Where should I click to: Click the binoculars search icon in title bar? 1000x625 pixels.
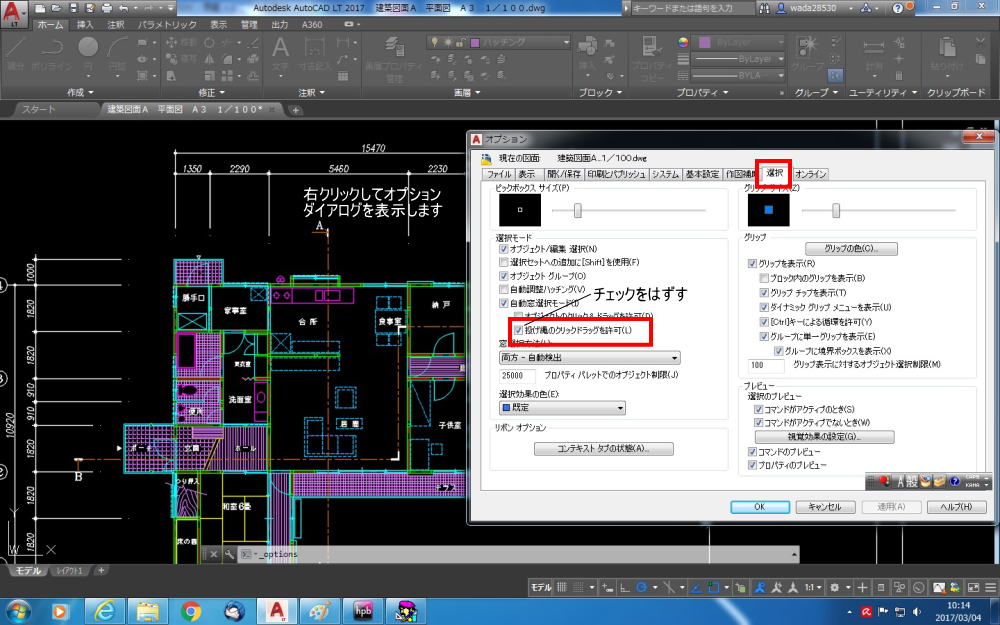tap(765, 8)
